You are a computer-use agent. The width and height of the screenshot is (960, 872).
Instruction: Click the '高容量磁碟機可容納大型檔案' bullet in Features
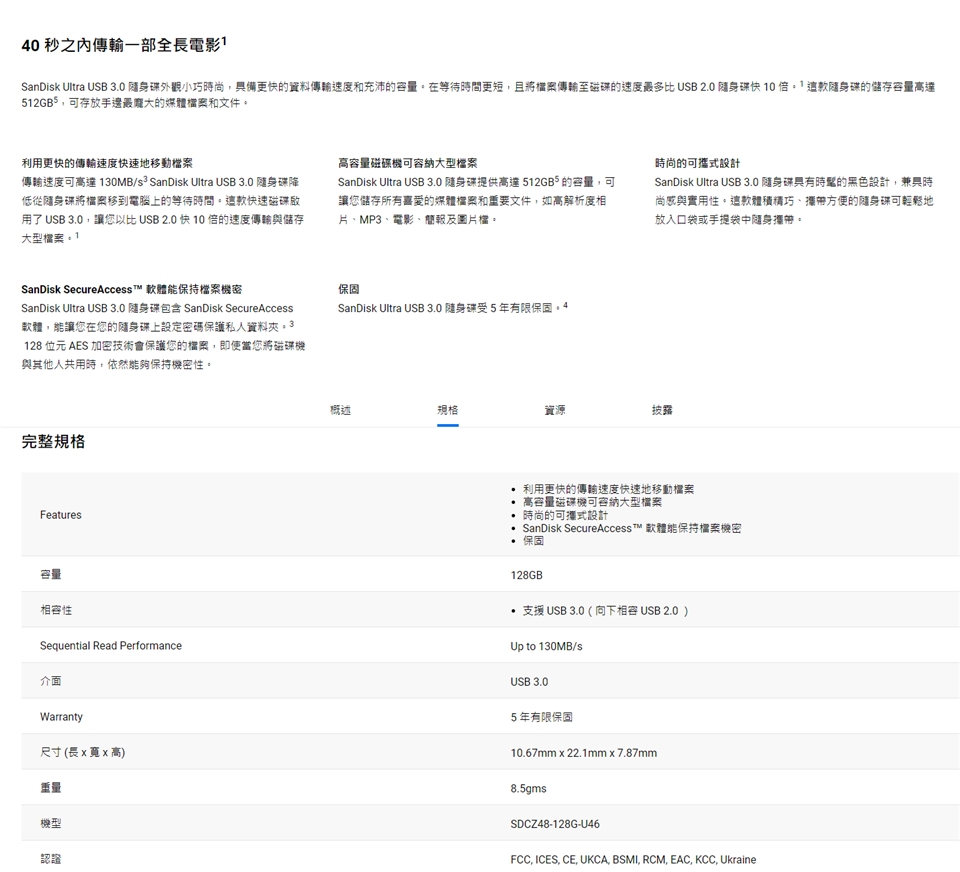(592, 502)
